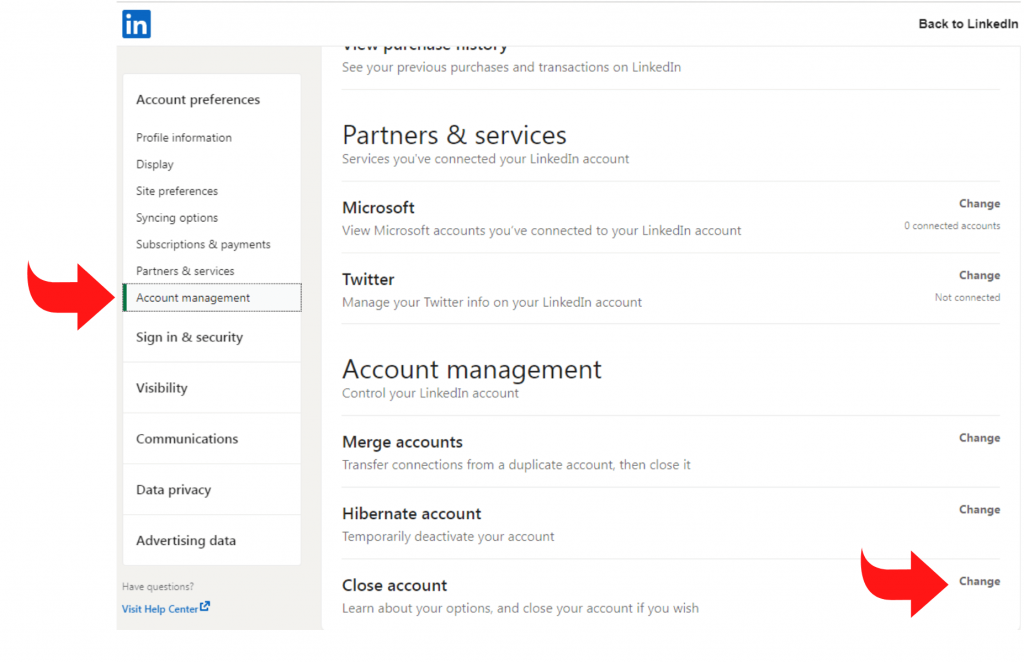Select Data privacy from the sidebar

point(173,489)
